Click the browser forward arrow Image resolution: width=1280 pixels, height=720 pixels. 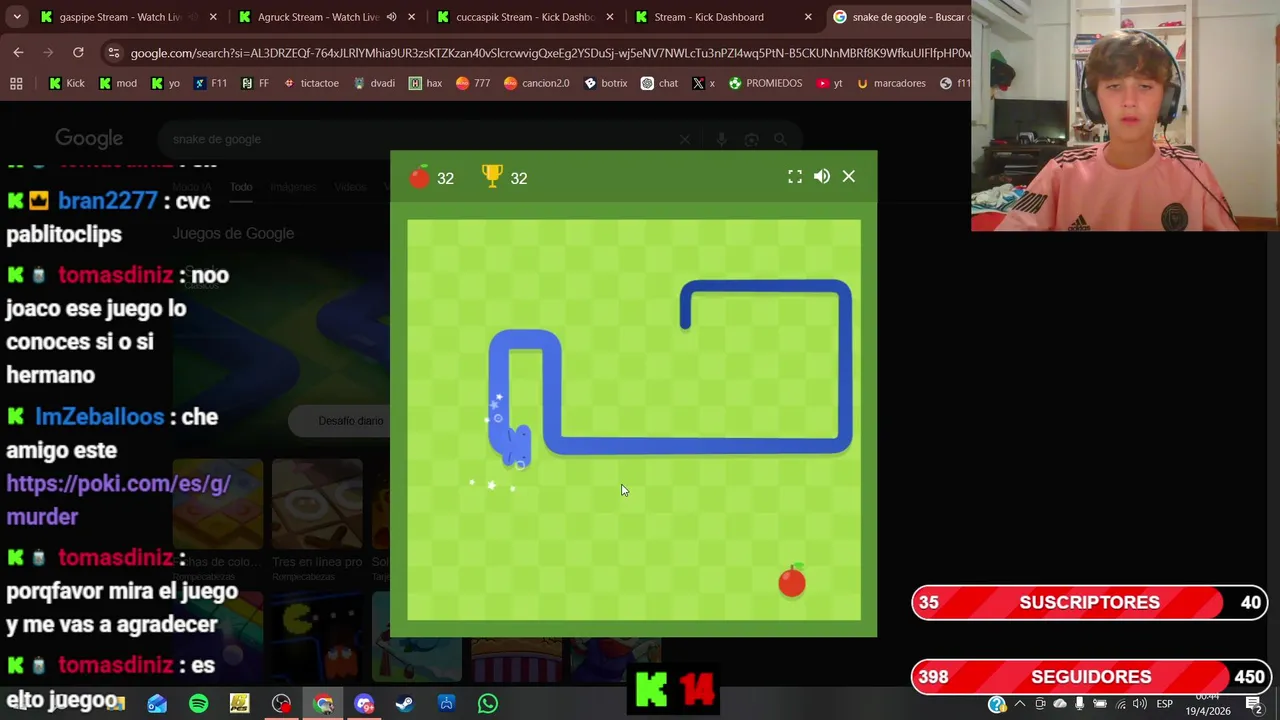point(48,52)
